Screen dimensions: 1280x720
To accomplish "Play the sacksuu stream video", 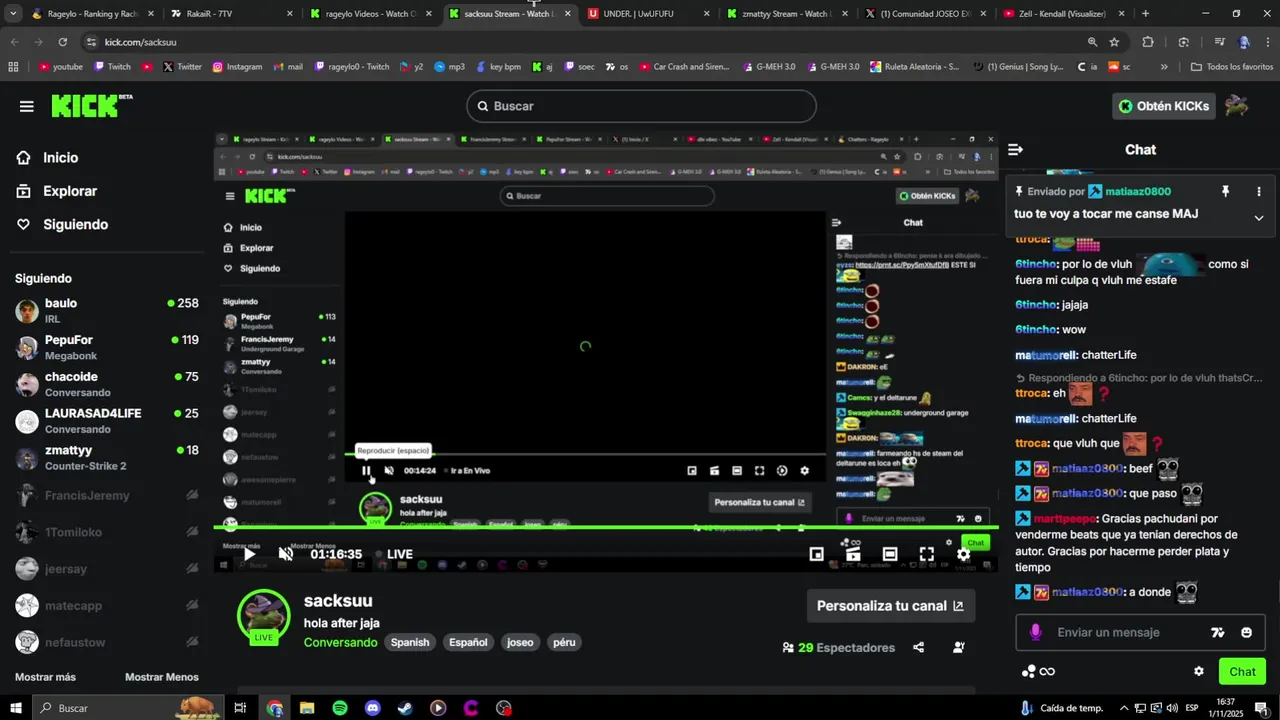I will (x=249, y=554).
